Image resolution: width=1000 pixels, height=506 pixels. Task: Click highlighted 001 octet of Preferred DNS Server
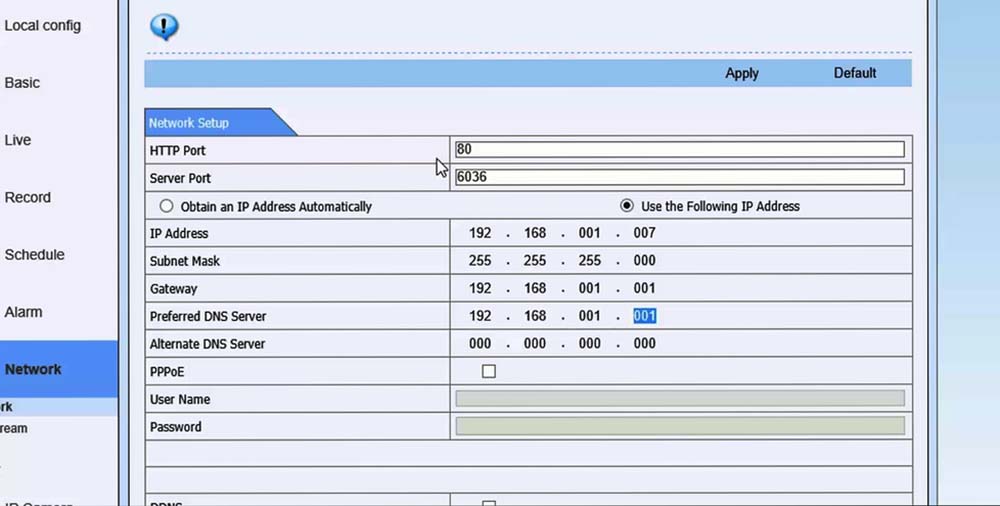(x=644, y=316)
